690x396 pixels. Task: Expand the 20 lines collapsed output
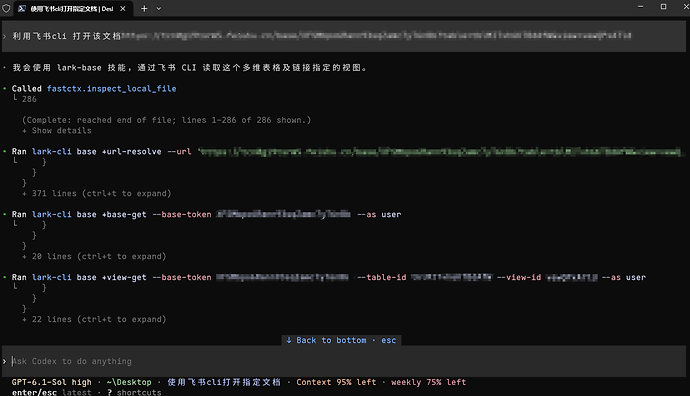tap(95, 257)
